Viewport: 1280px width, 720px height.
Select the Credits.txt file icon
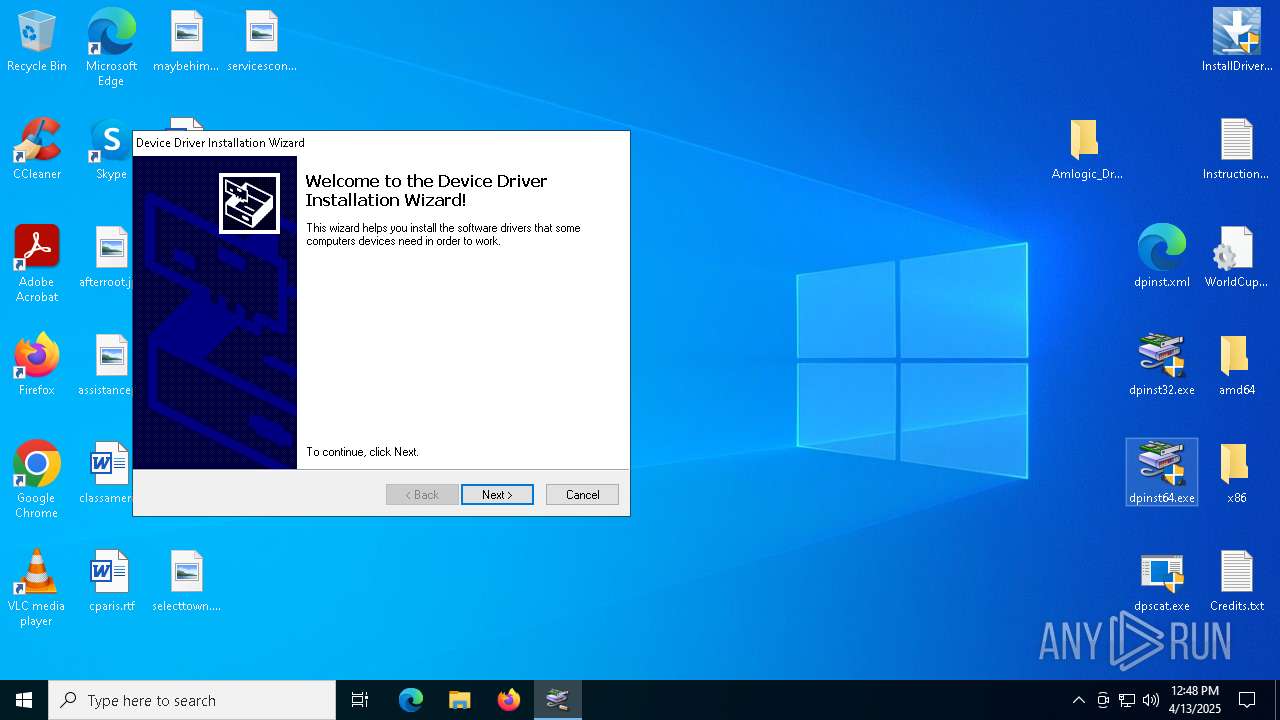click(x=1237, y=582)
